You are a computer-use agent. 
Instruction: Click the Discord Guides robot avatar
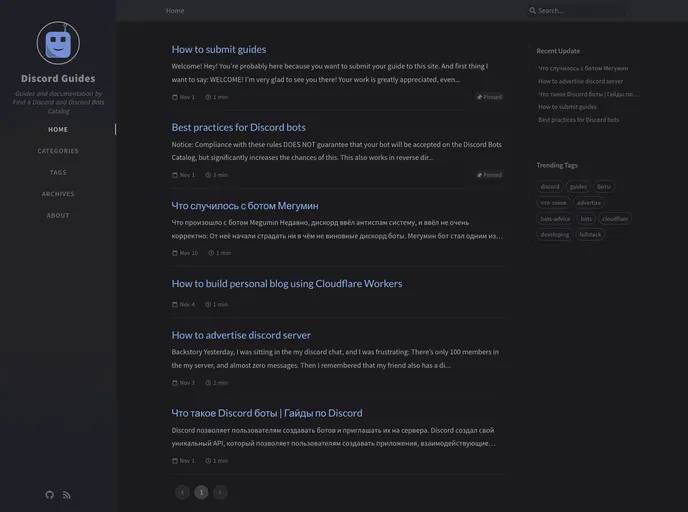pyautogui.click(x=58, y=43)
